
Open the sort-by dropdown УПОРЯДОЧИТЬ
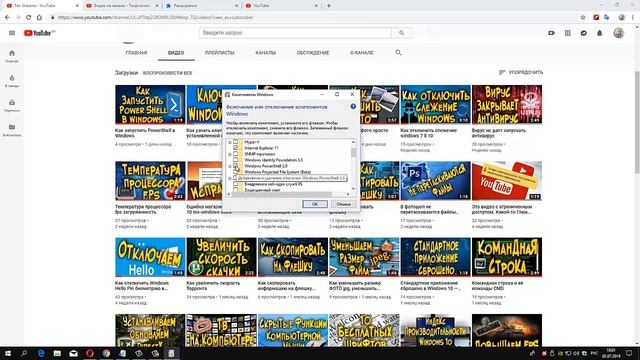coord(521,72)
